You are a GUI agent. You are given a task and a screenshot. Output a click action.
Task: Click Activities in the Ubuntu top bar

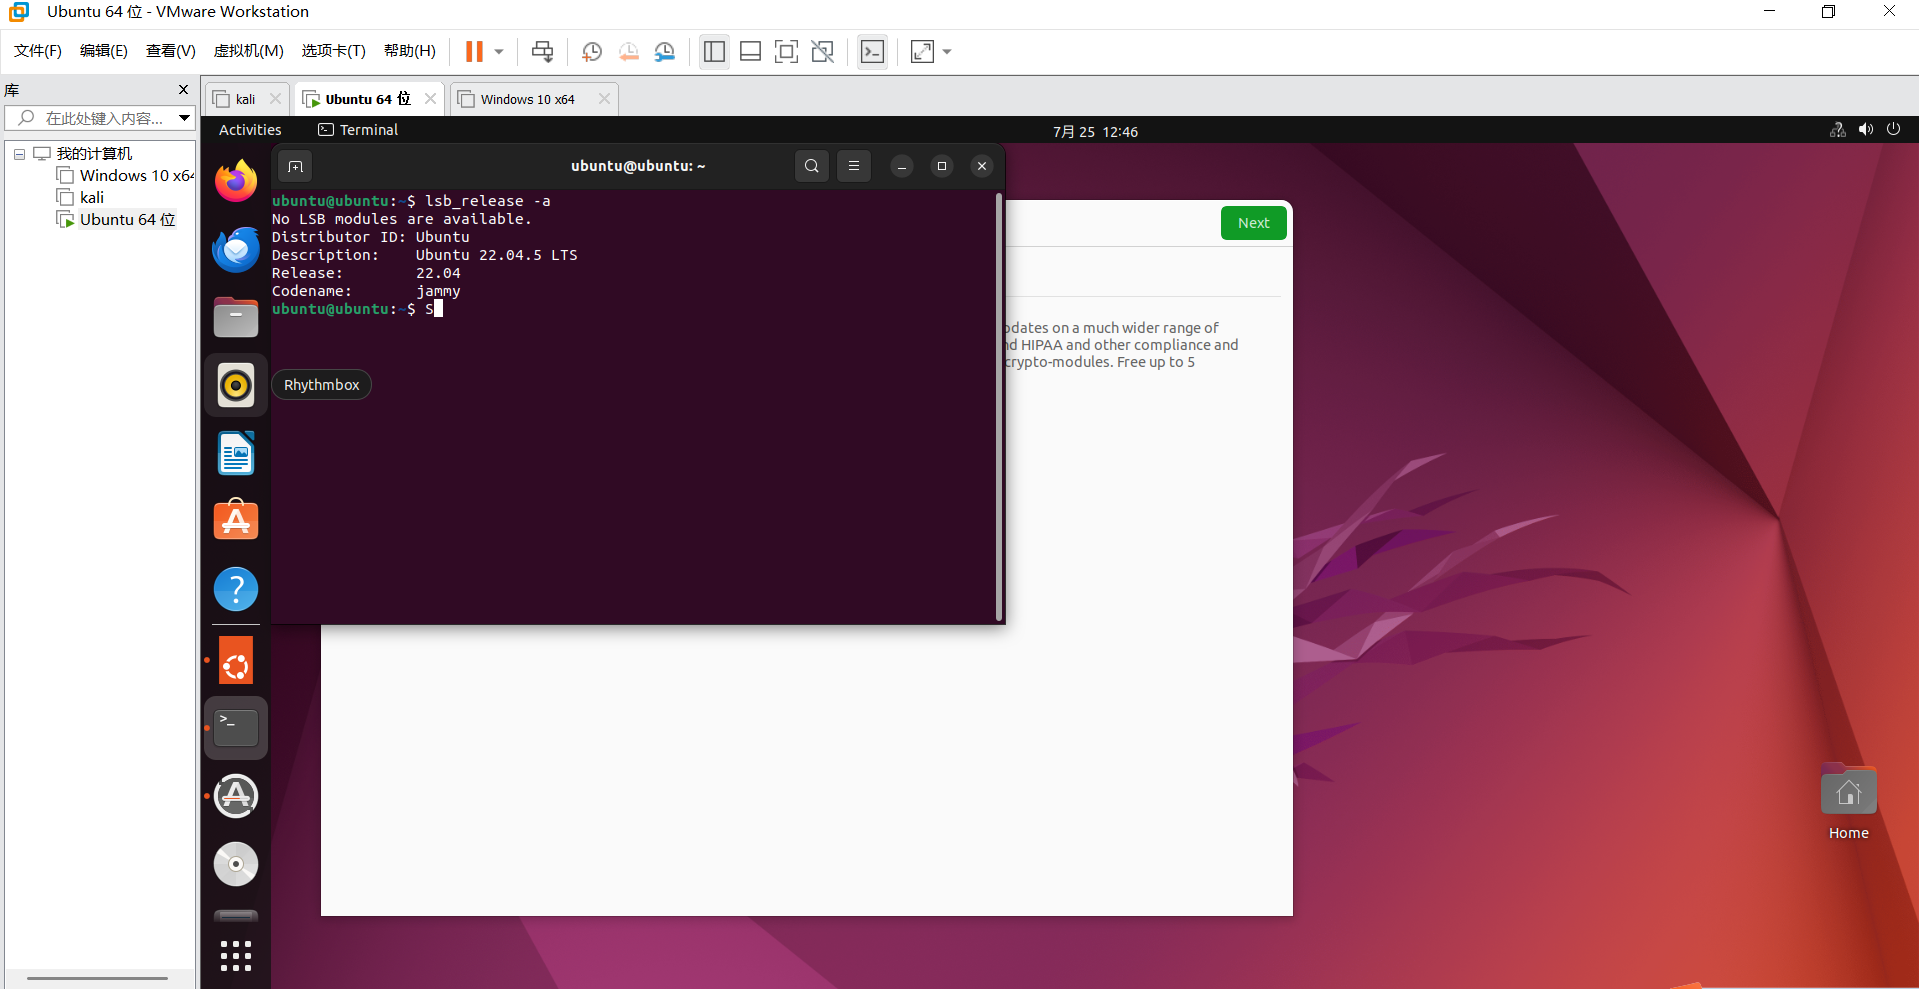[250, 130]
